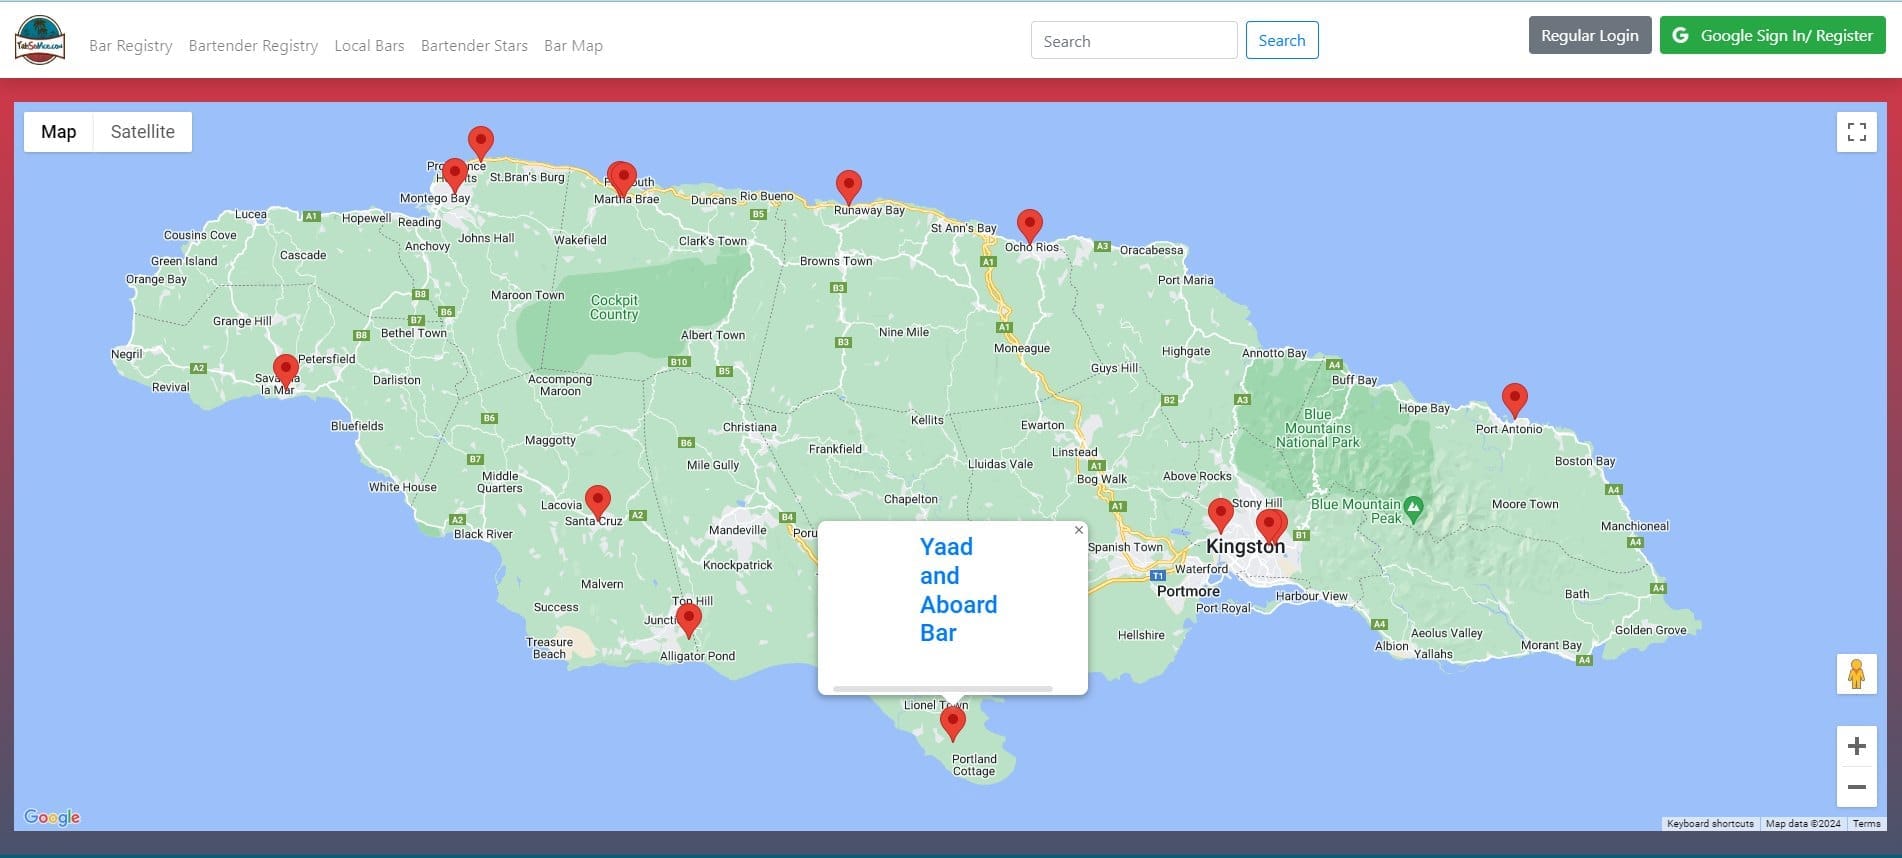The height and width of the screenshot is (858, 1902).
Task: Select the marker on the coast north of Montego Bay
Action: 481,143
